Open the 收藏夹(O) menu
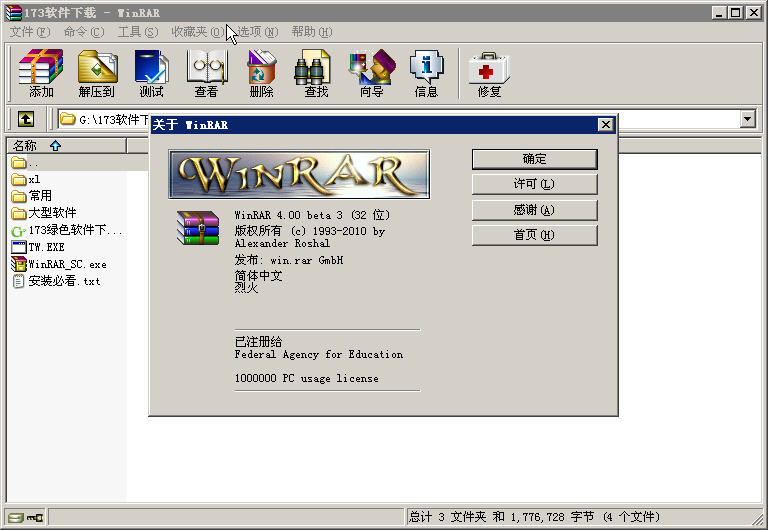Screen dimensions: 768x530 coord(198,32)
